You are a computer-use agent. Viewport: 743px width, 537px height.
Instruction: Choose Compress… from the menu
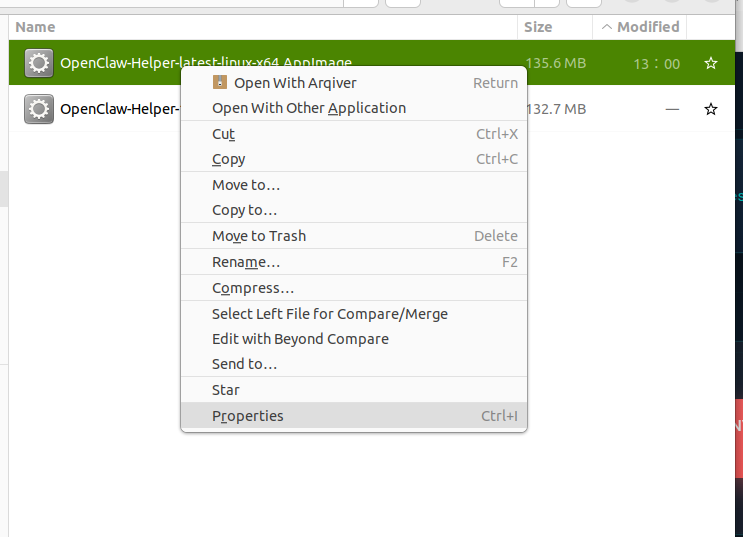click(x=253, y=288)
